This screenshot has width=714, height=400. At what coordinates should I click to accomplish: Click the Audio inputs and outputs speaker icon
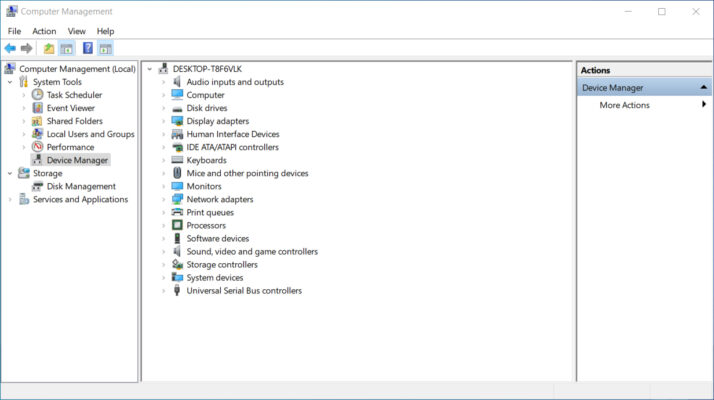pos(177,82)
